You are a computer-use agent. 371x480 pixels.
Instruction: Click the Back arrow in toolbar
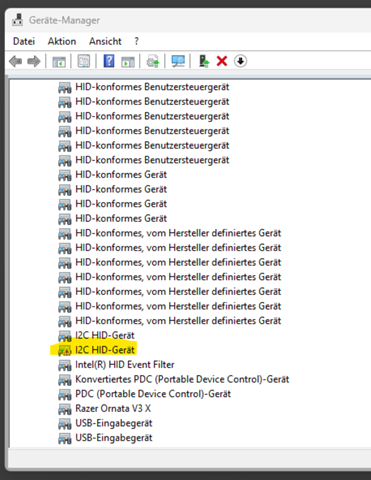click(x=15, y=61)
